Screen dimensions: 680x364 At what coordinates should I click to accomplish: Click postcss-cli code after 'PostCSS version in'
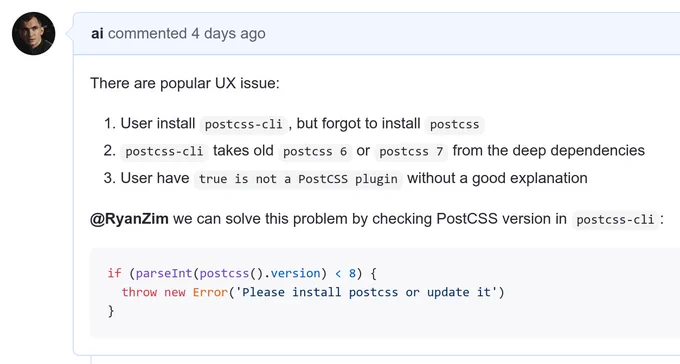615,220
